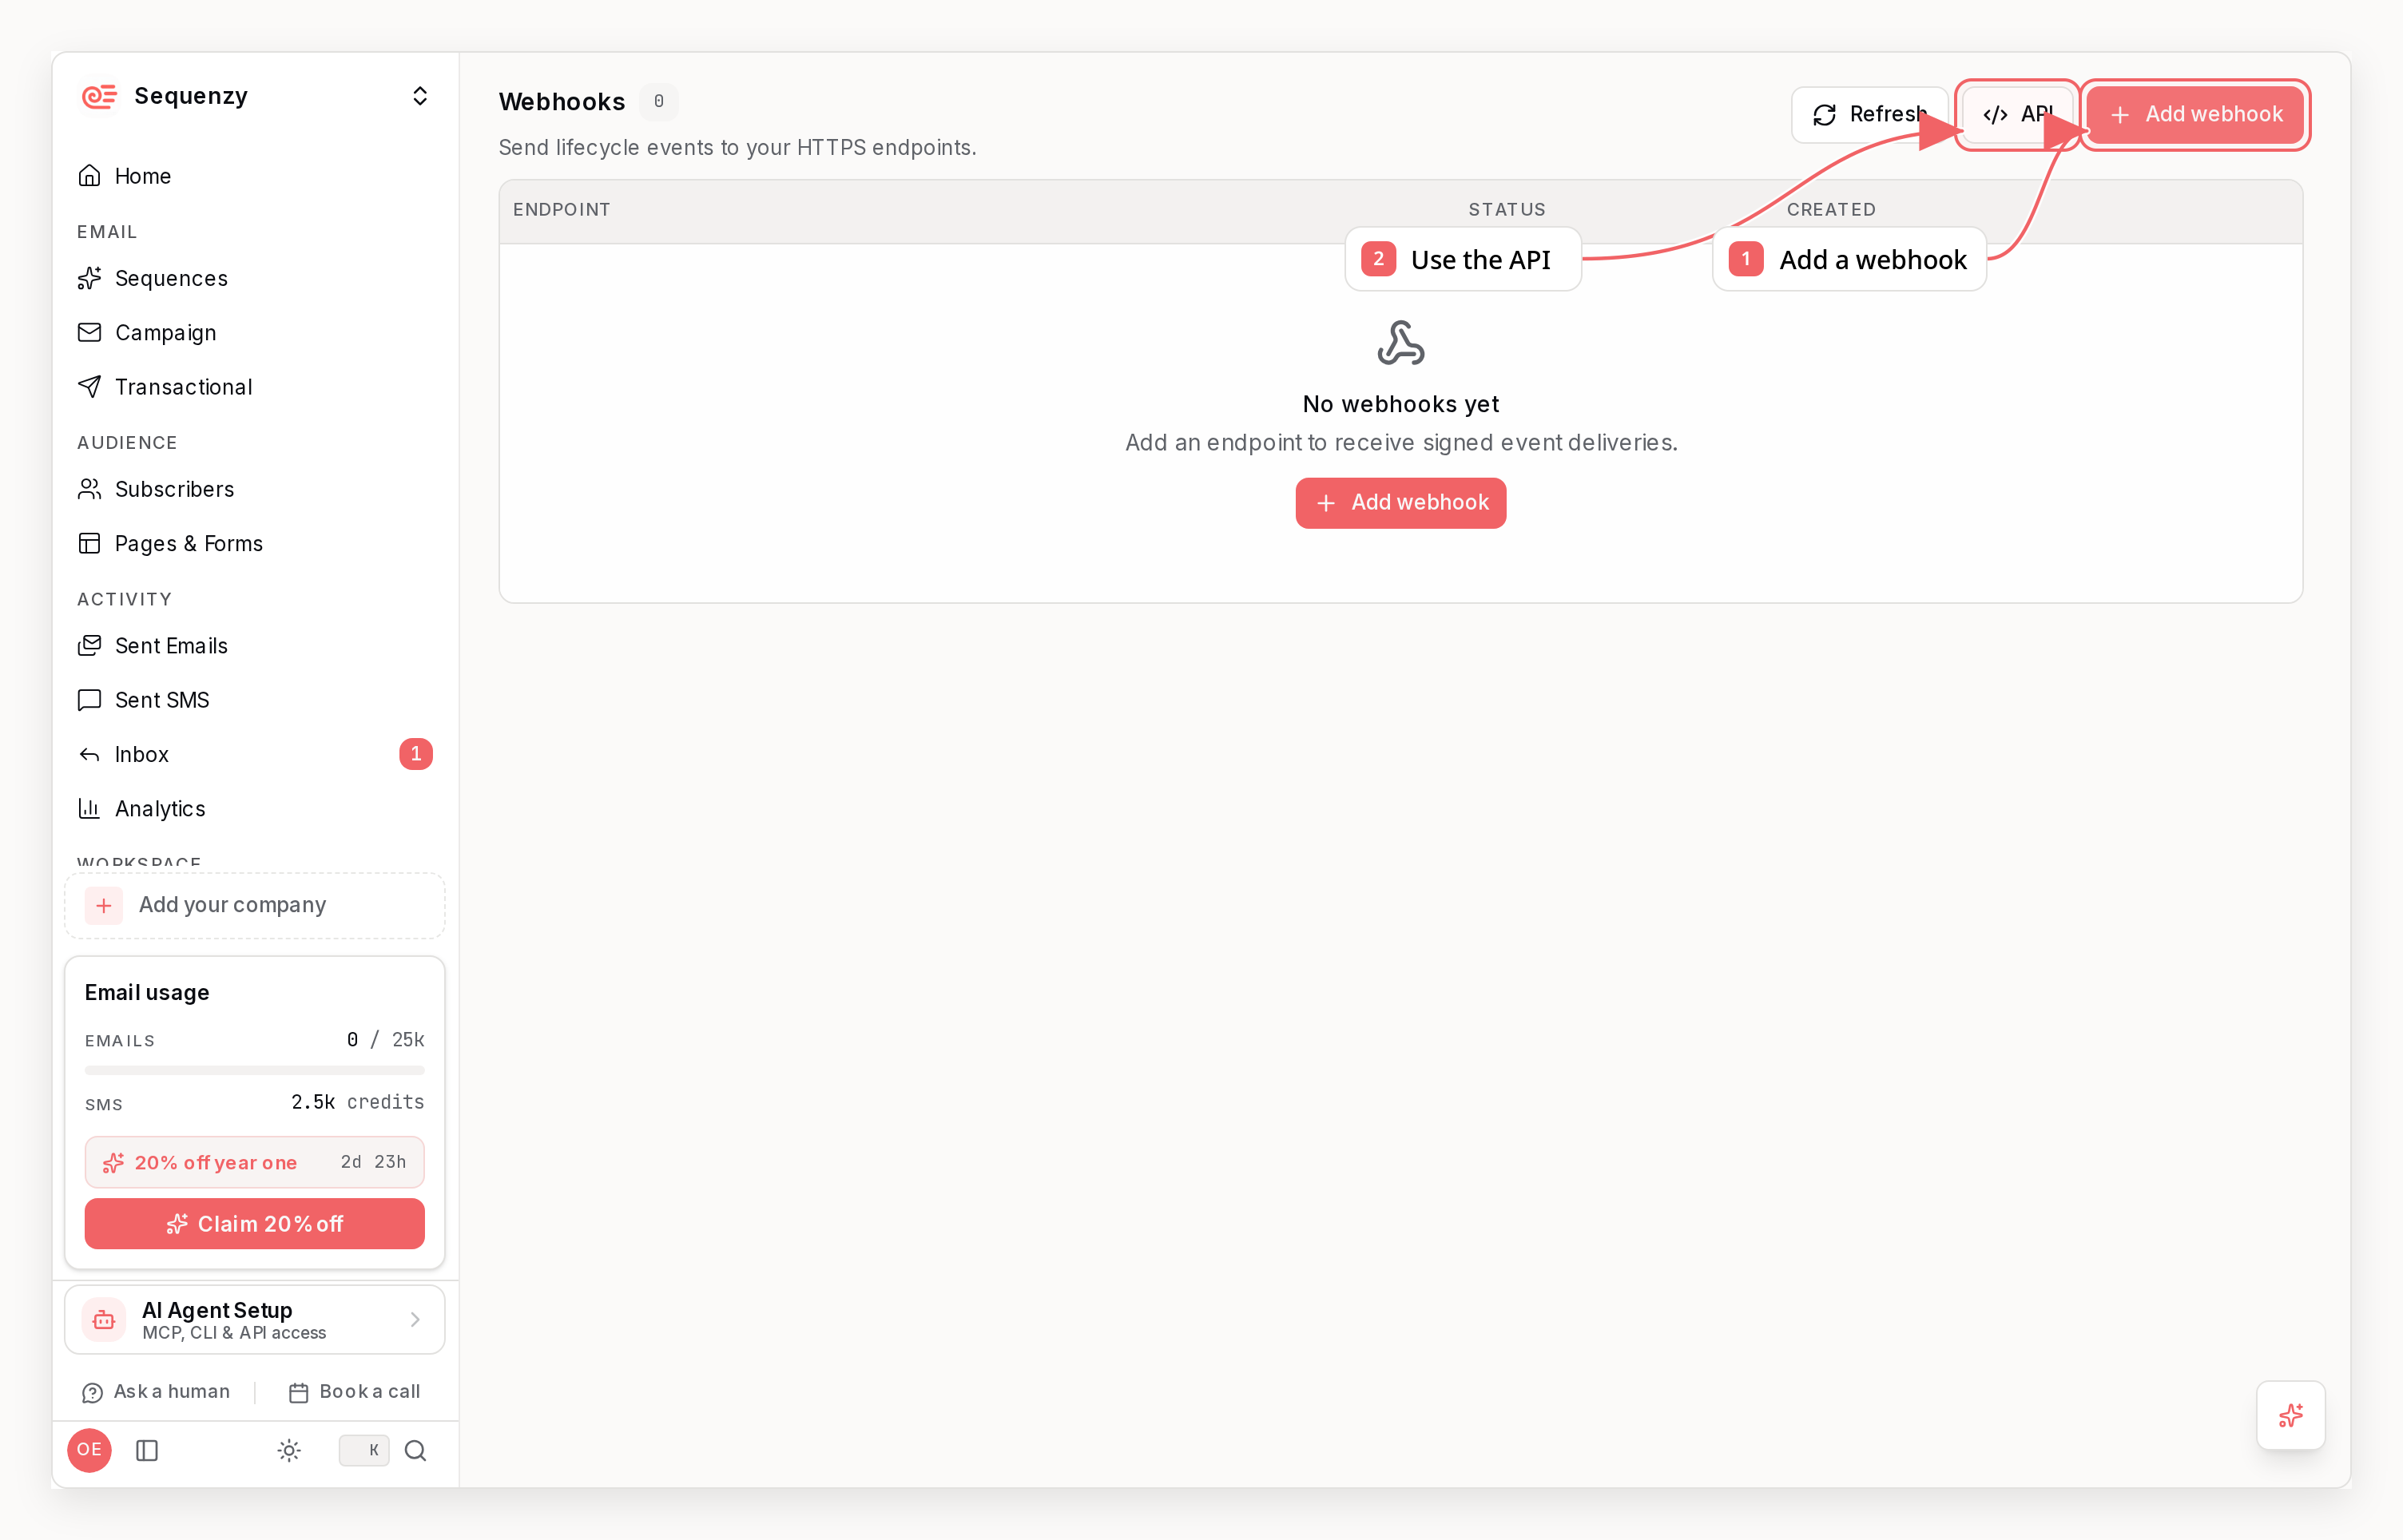Click the Sequences sparkle icon
Image resolution: width=2403 pixels, height=1540 pixels.
(x=90, y=278)
